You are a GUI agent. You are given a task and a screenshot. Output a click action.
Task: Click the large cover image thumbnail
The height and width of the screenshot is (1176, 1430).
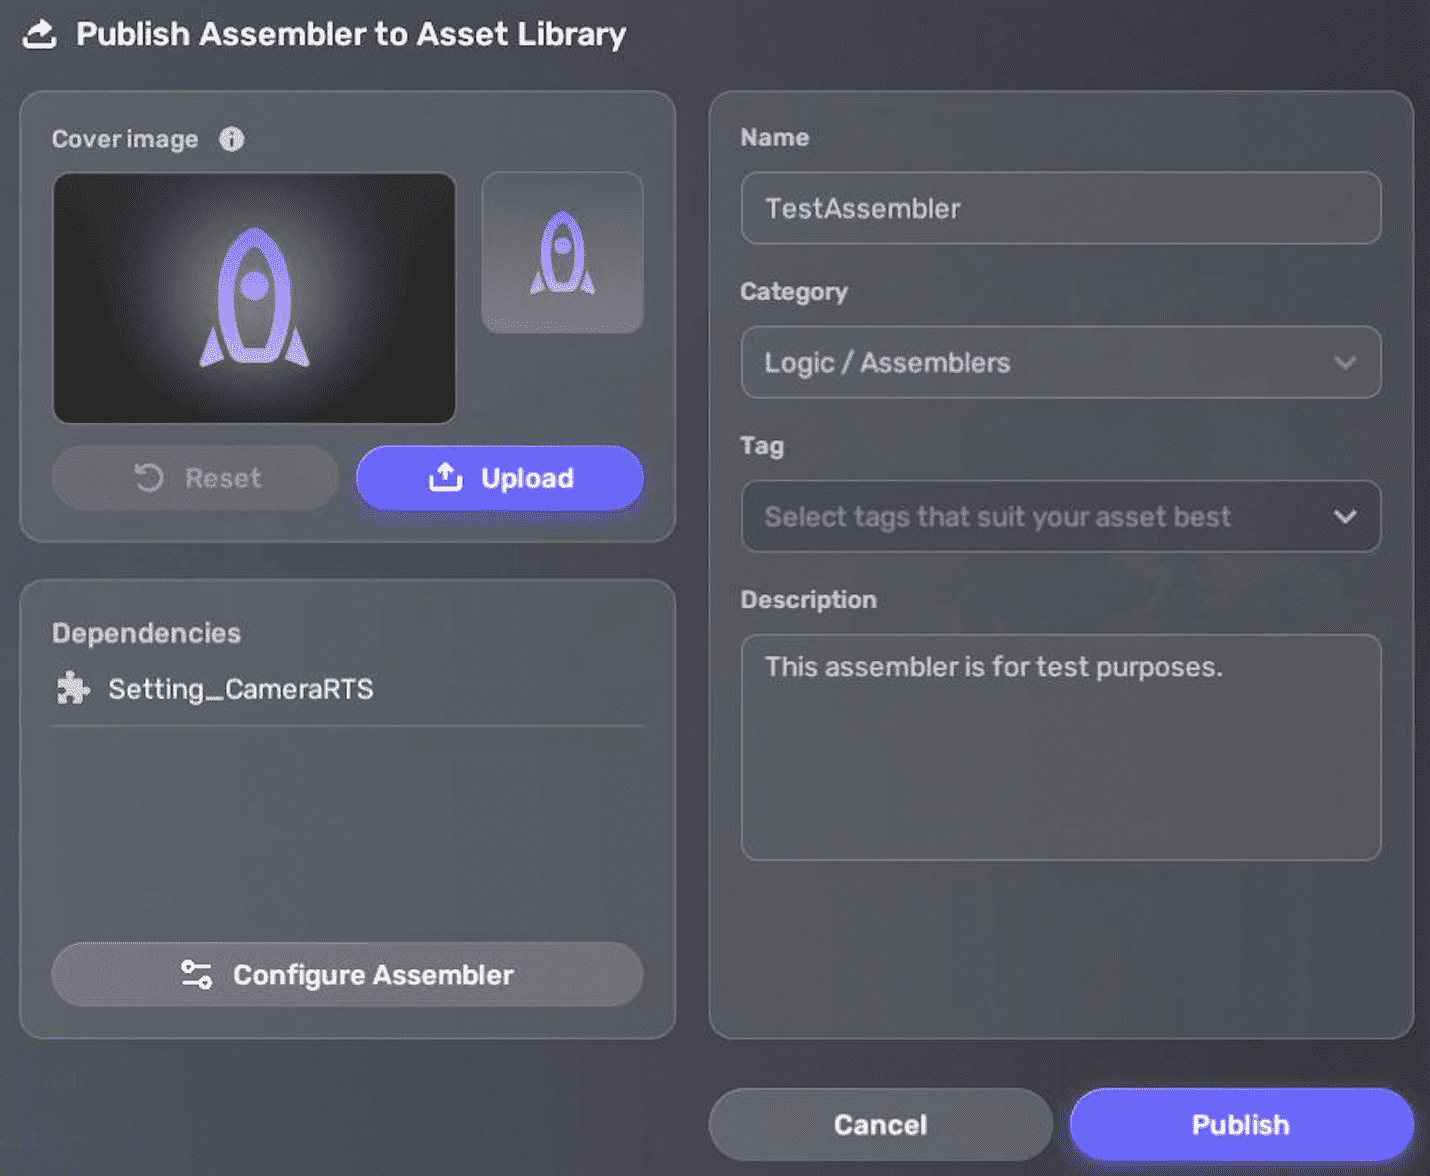click(255, 297)
